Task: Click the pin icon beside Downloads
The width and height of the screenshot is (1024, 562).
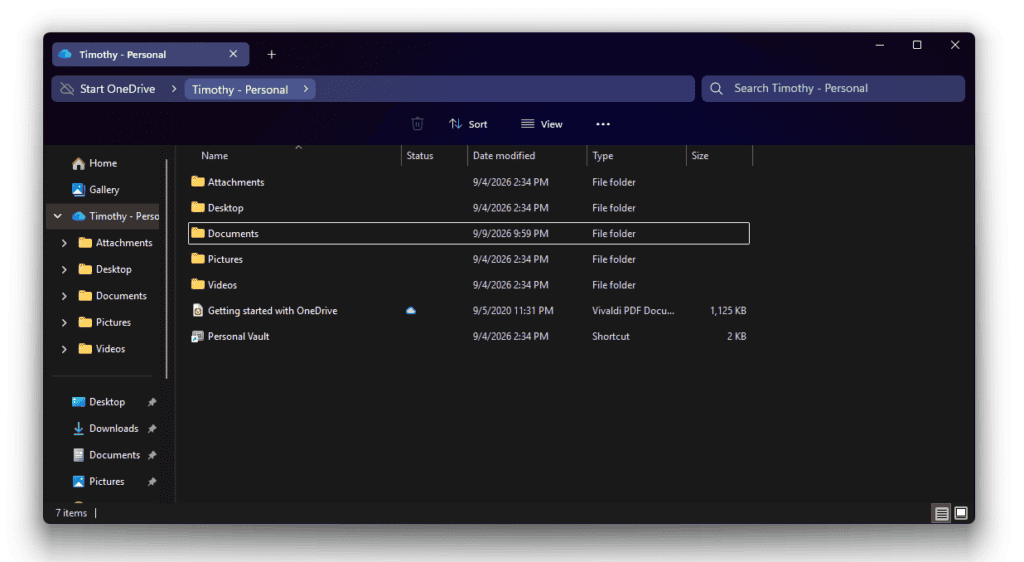Action: pos(152,429)
